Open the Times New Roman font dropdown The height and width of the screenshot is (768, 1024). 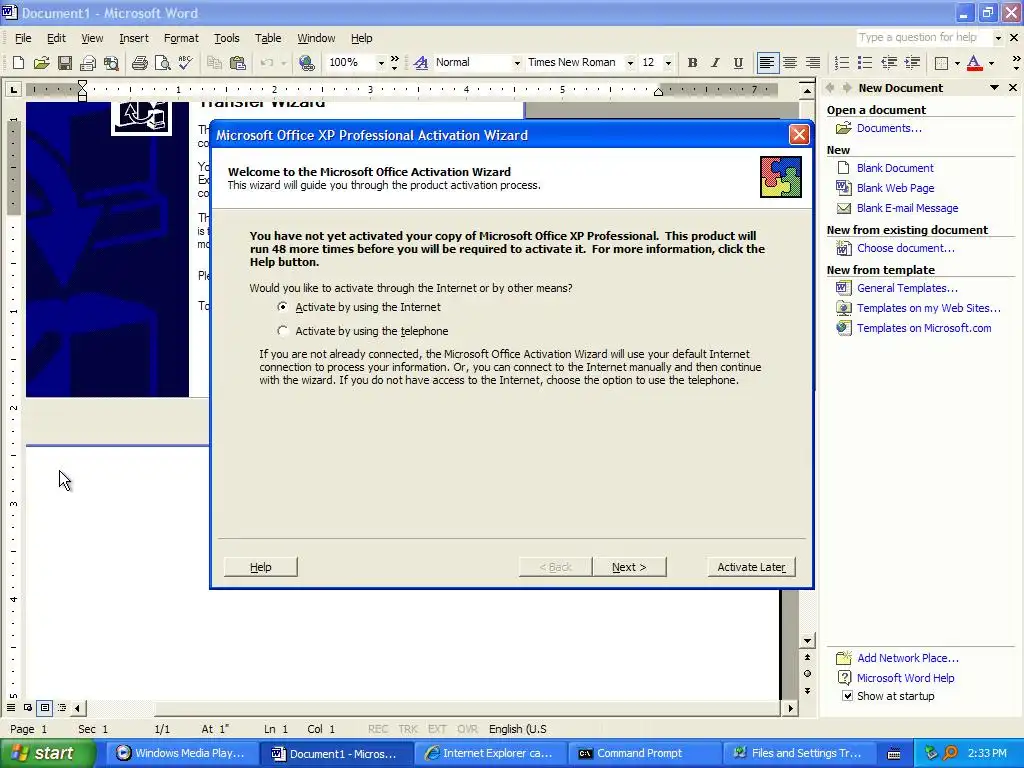630,63
